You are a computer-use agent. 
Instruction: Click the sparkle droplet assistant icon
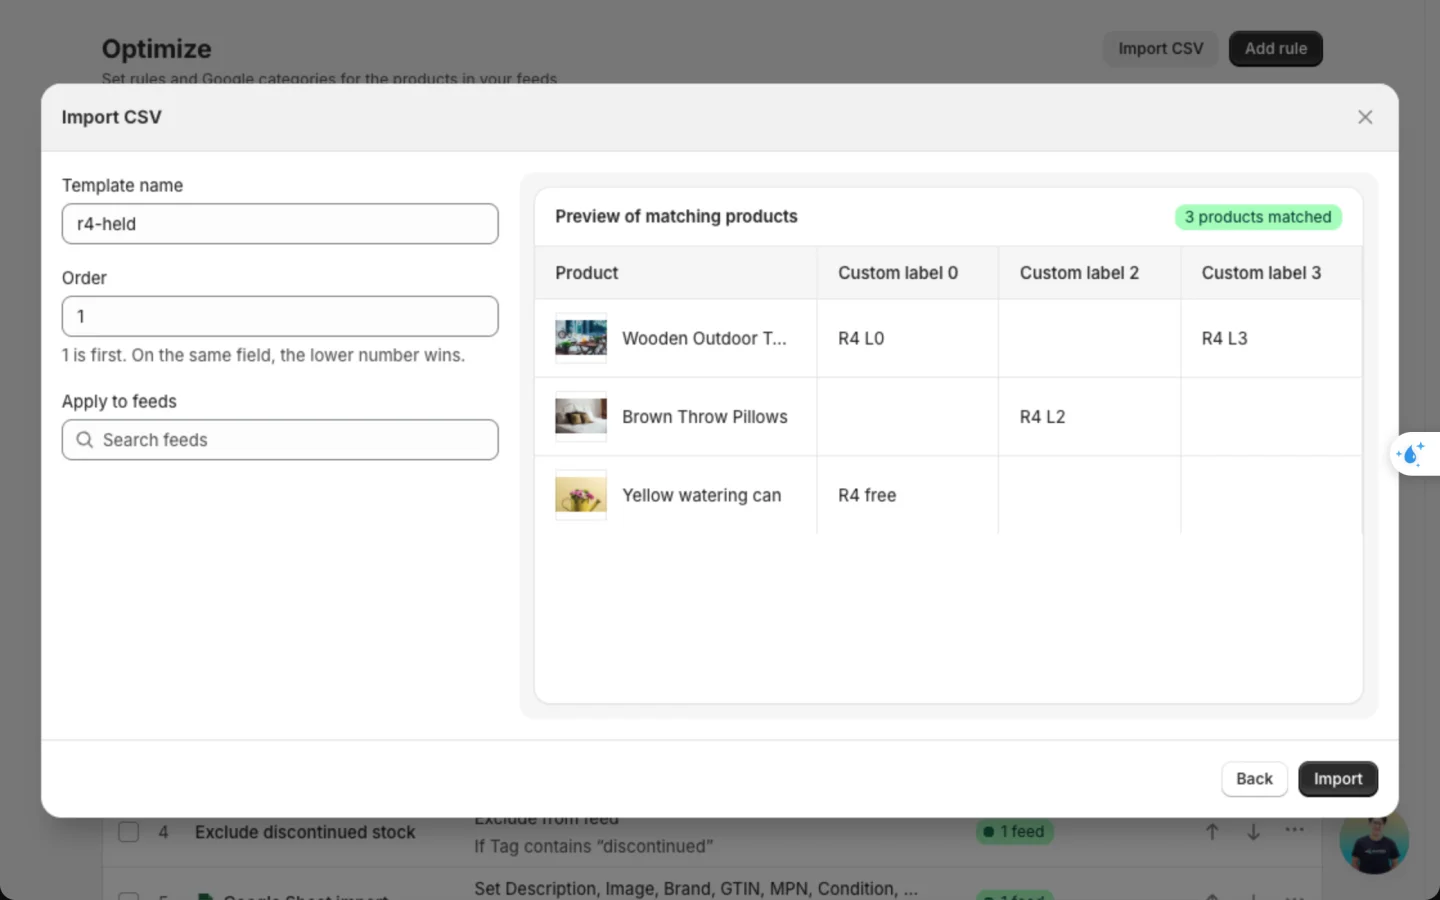(1411, 454)
